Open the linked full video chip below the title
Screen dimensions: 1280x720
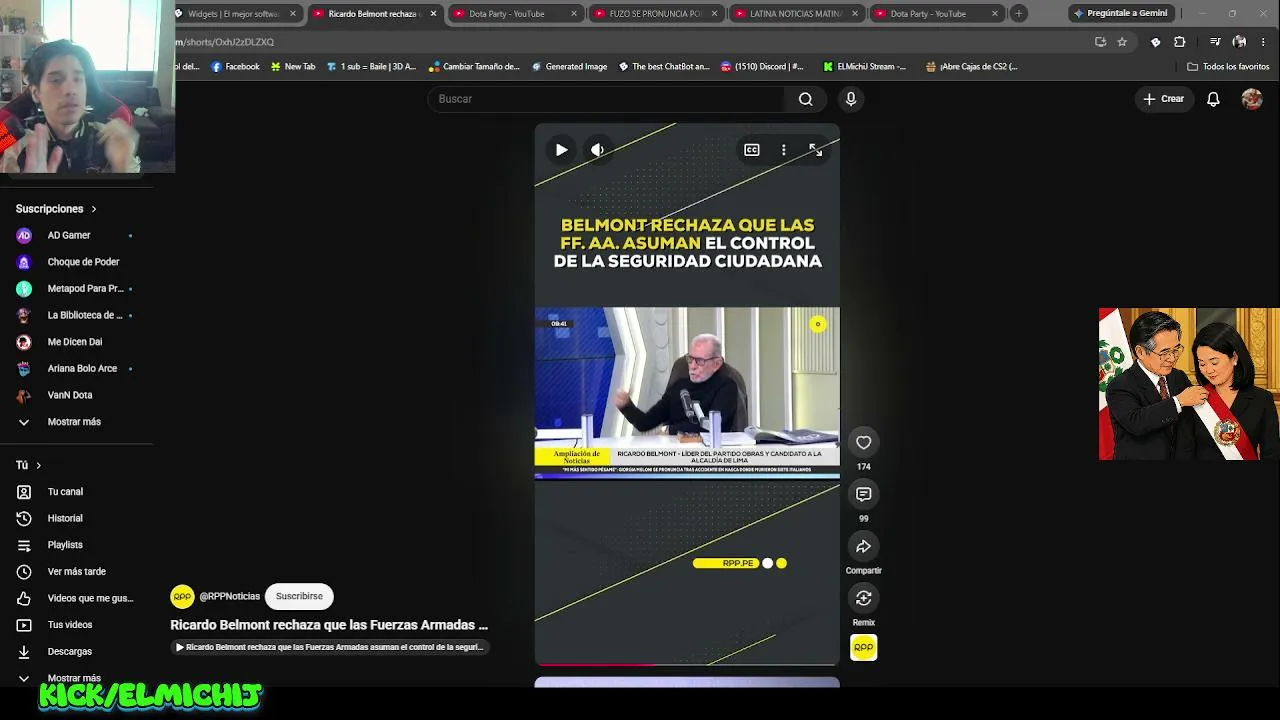pyautogui.click(x=330, y=647)
